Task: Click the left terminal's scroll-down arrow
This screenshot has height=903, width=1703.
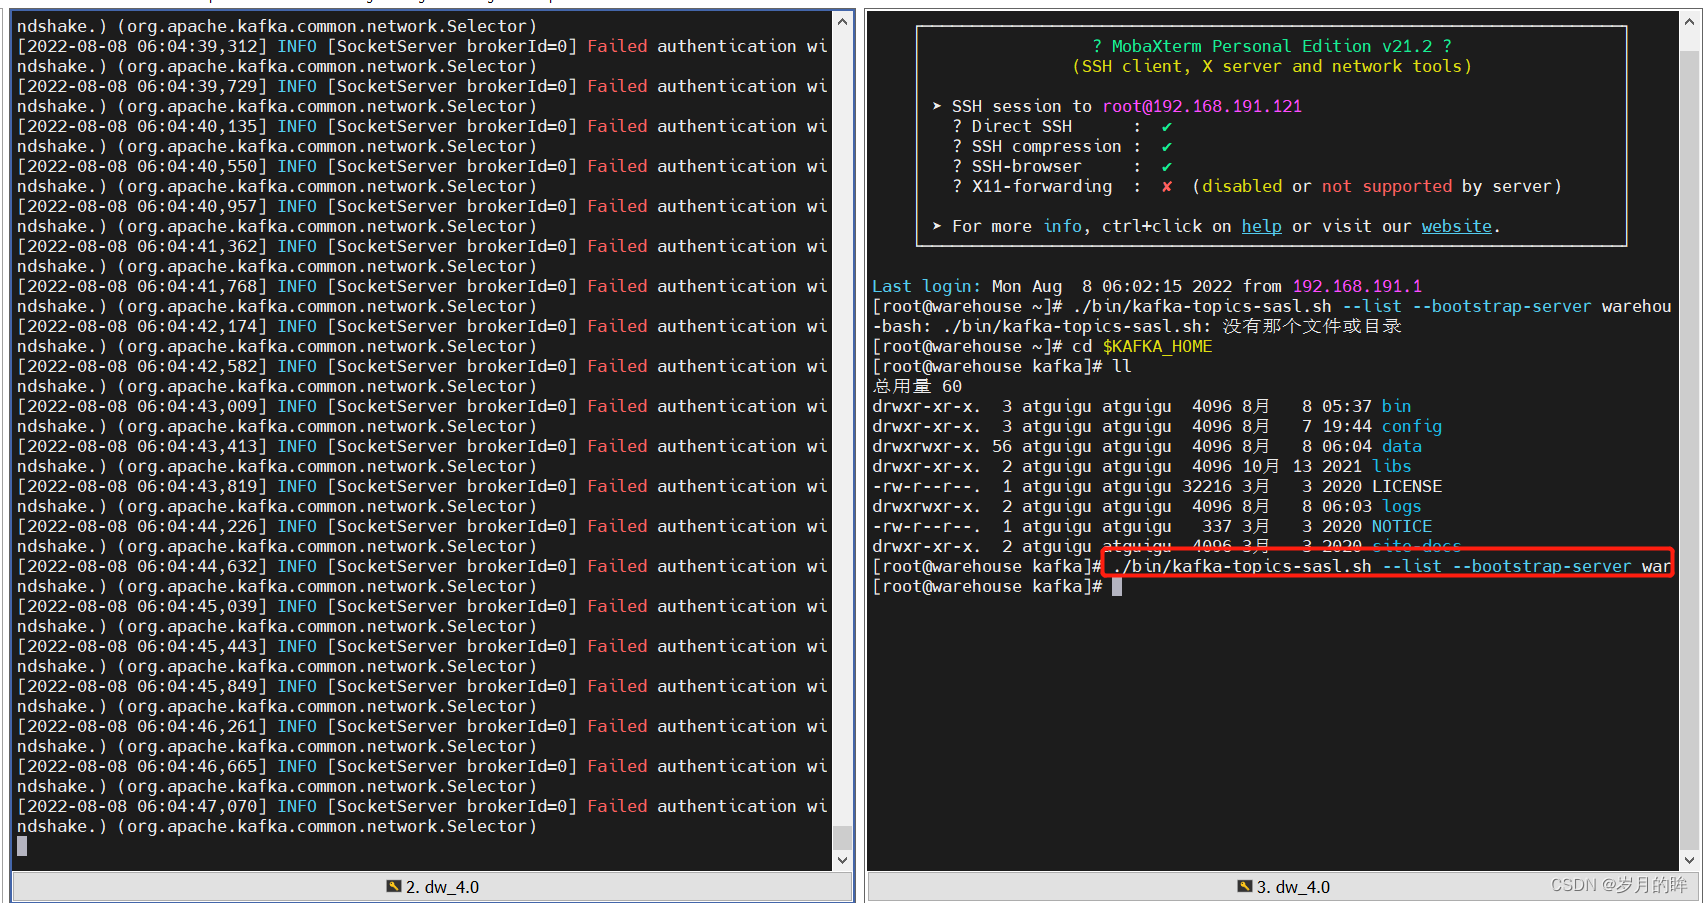Action: click(x=843, y=860)
